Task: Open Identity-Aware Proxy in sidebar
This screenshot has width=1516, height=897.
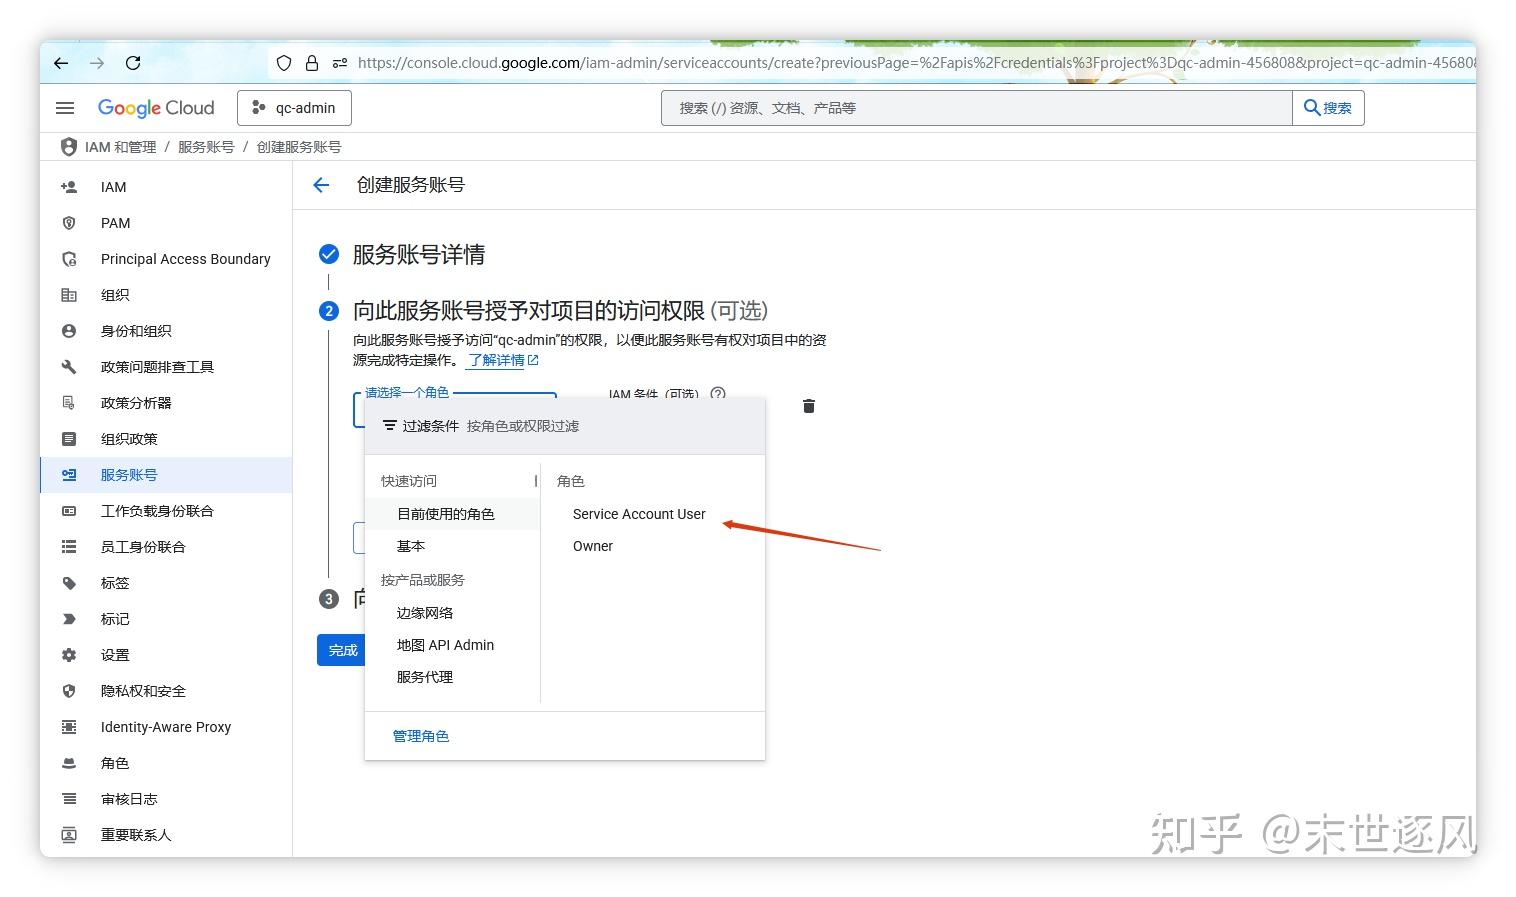Action: [x=165, y=727]
